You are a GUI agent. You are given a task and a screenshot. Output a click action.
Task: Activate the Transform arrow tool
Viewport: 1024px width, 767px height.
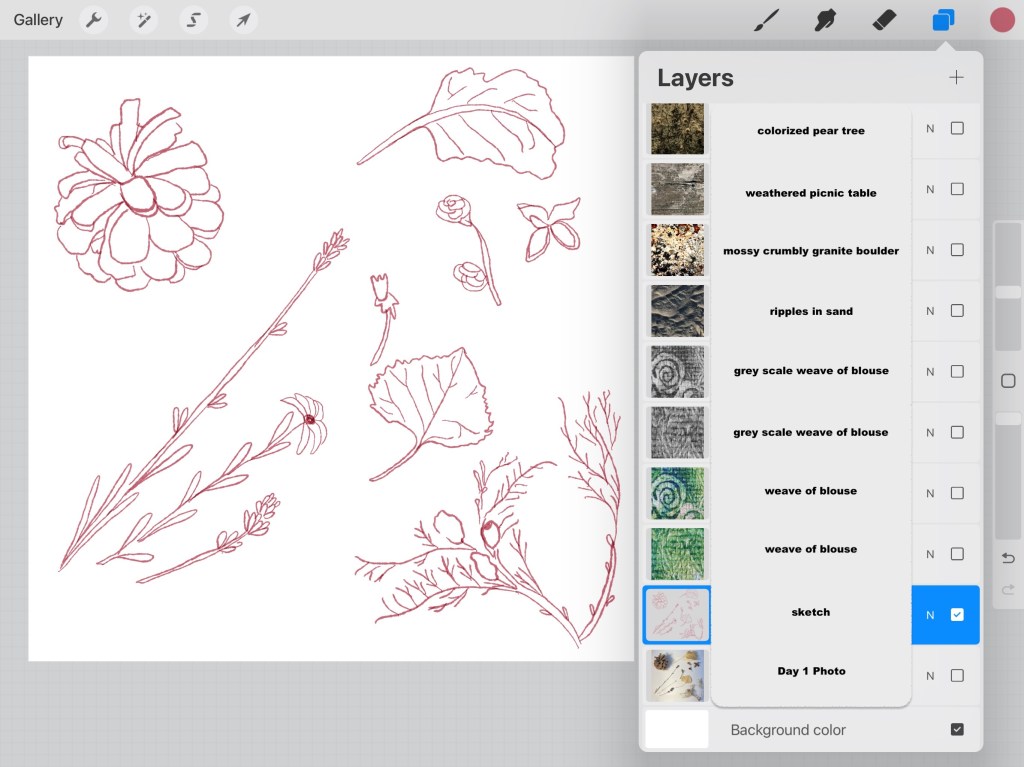click(x=243, y=20)
